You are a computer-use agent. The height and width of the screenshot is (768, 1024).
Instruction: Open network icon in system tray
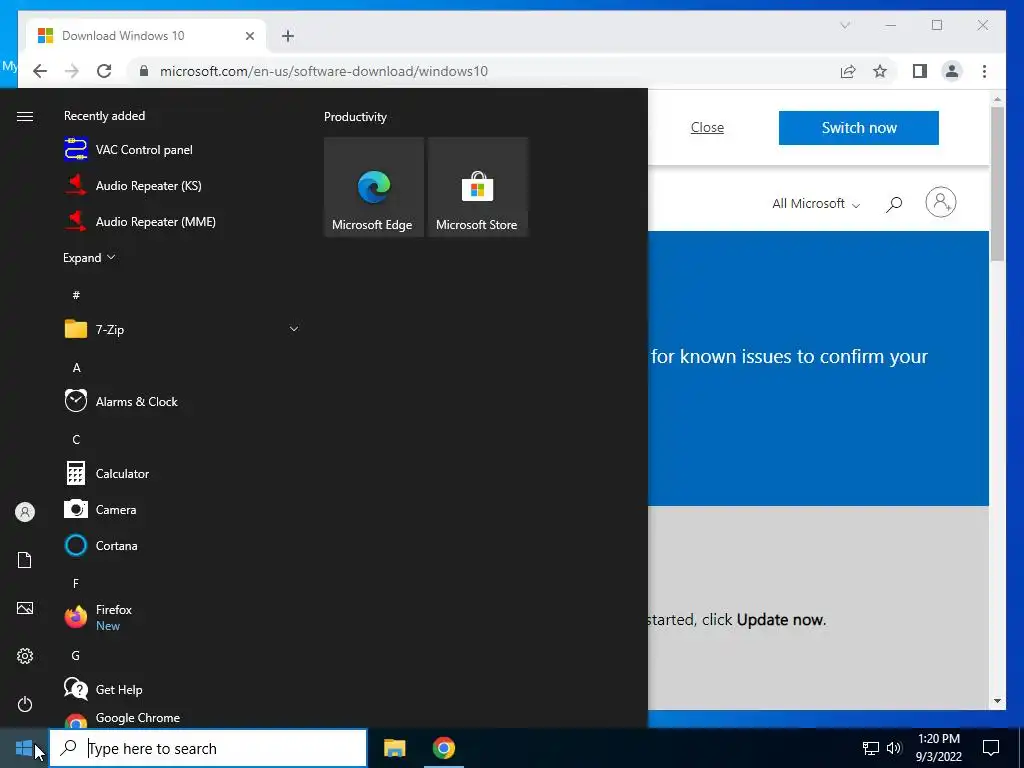pos(871,748)
